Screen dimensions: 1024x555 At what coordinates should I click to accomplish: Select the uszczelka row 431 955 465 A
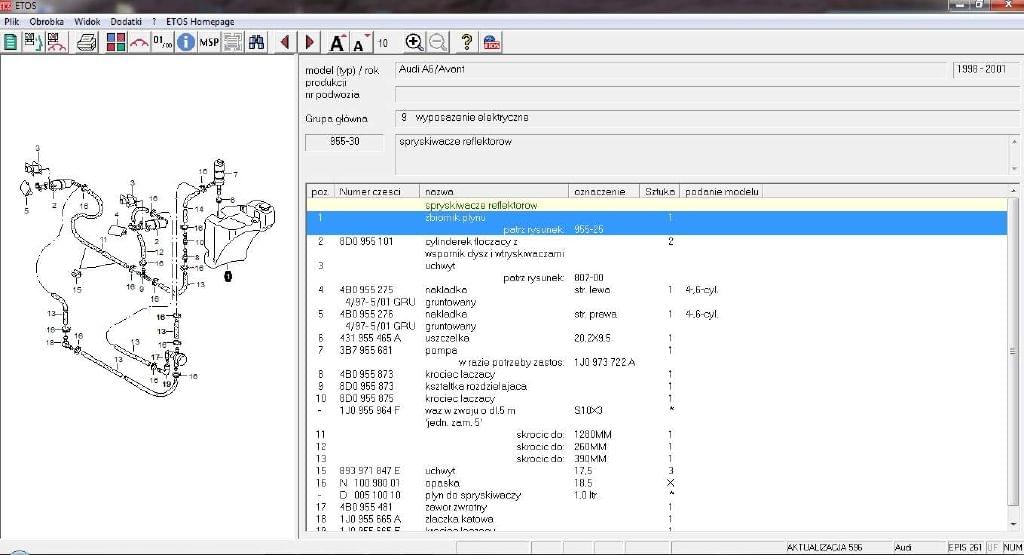[x=656, y=338]
